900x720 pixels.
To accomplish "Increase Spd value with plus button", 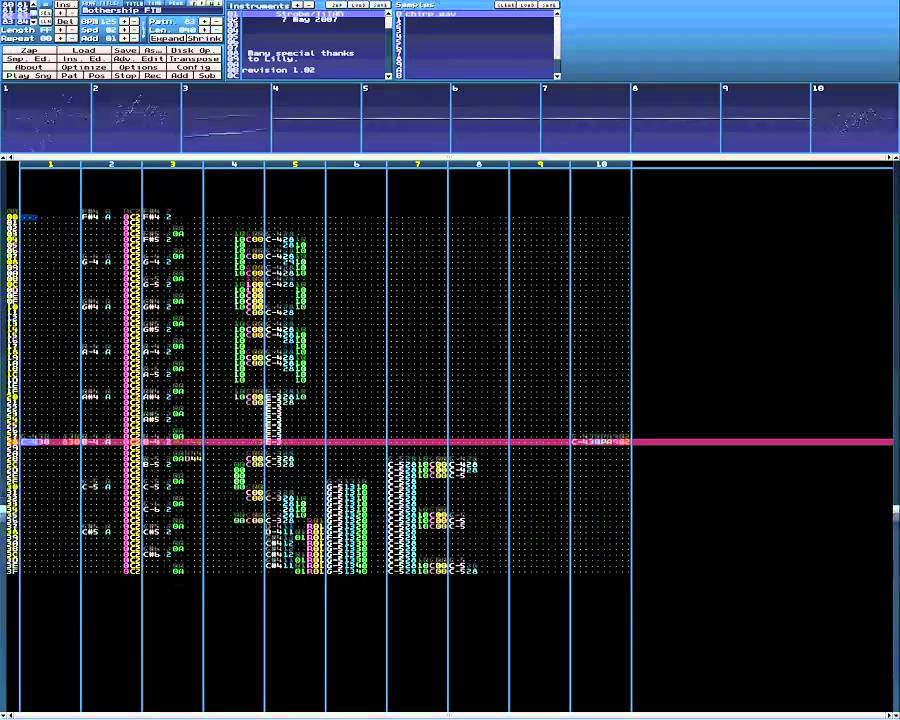I will click(124, 30).
